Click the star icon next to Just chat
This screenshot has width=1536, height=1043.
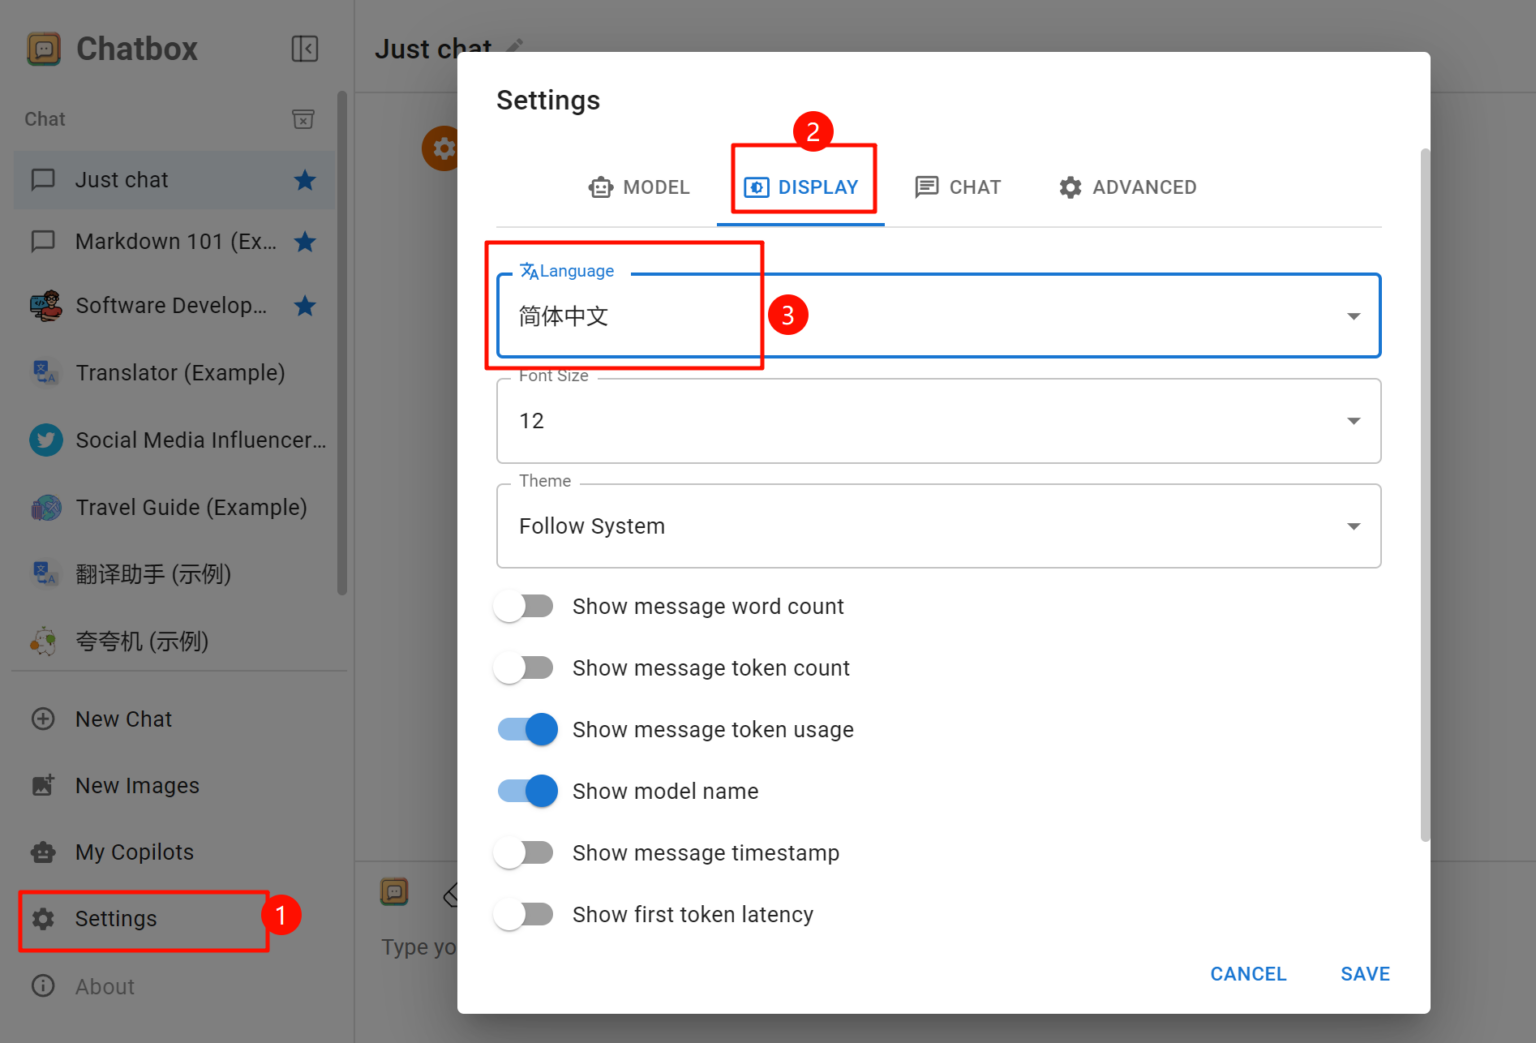(305, 180)
